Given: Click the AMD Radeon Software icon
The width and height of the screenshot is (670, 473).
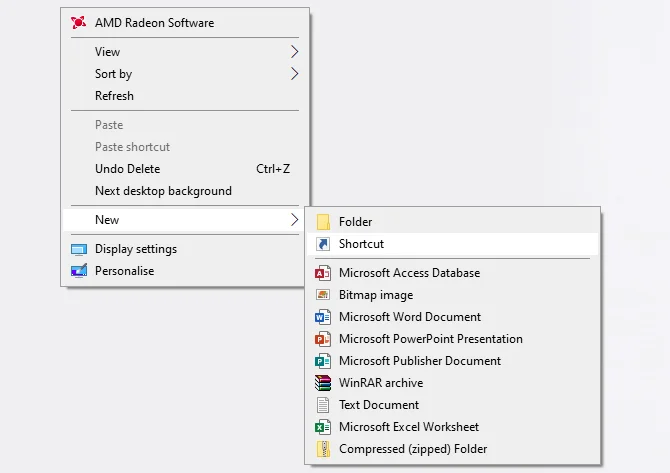Looking at the screenshot, I should (x=79, y=22).
